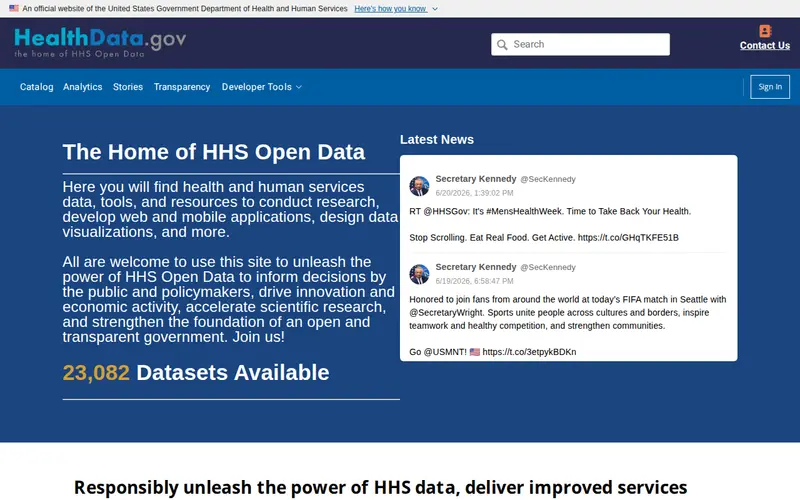
Task: Click the Sign In button
Action: (x=770, y=87)
